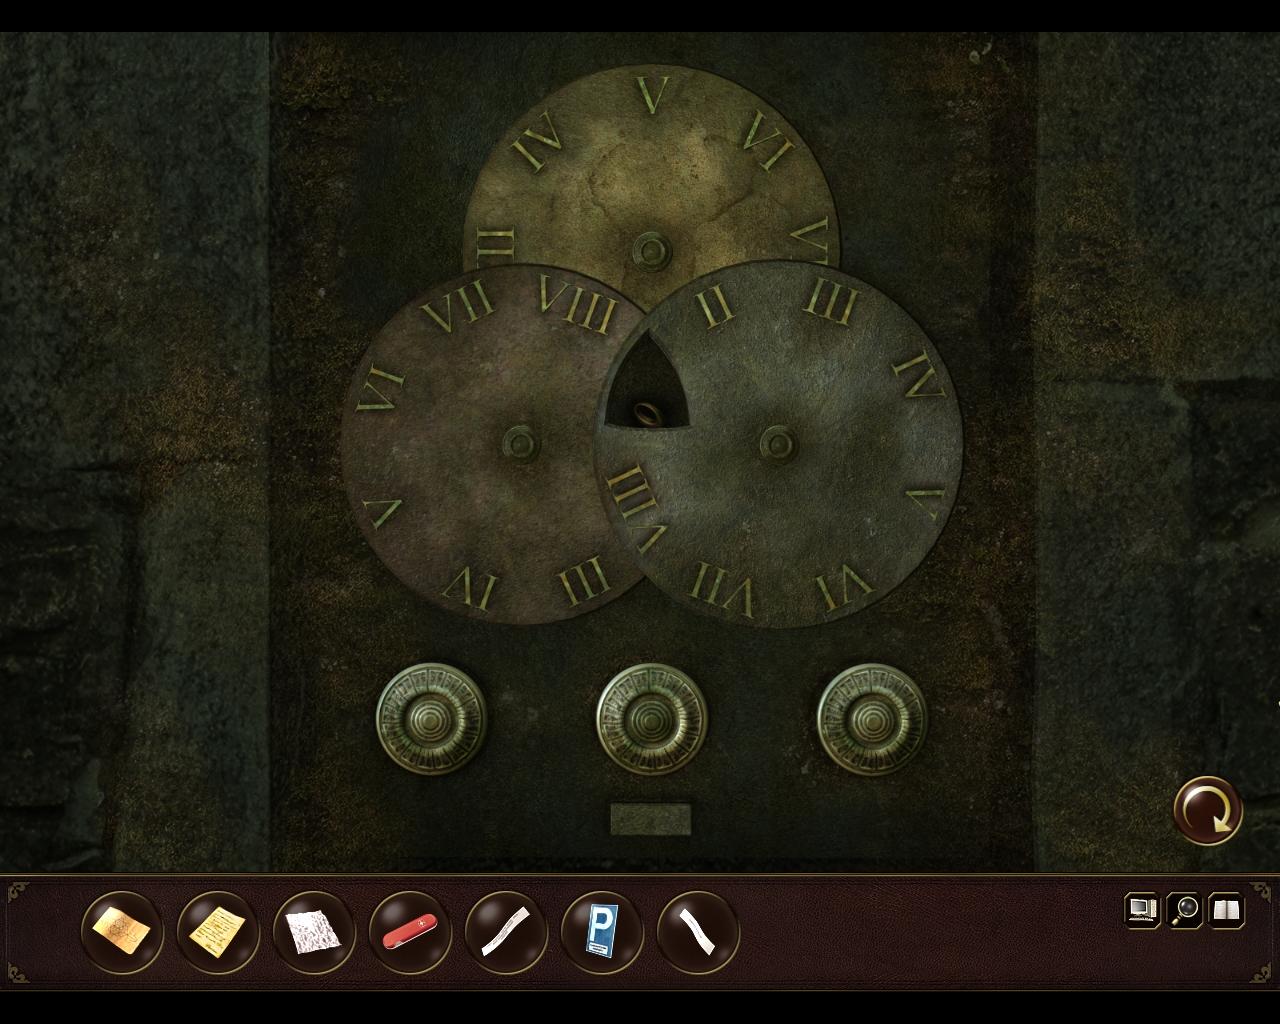Click the left dial's center hub

(519, 442)
